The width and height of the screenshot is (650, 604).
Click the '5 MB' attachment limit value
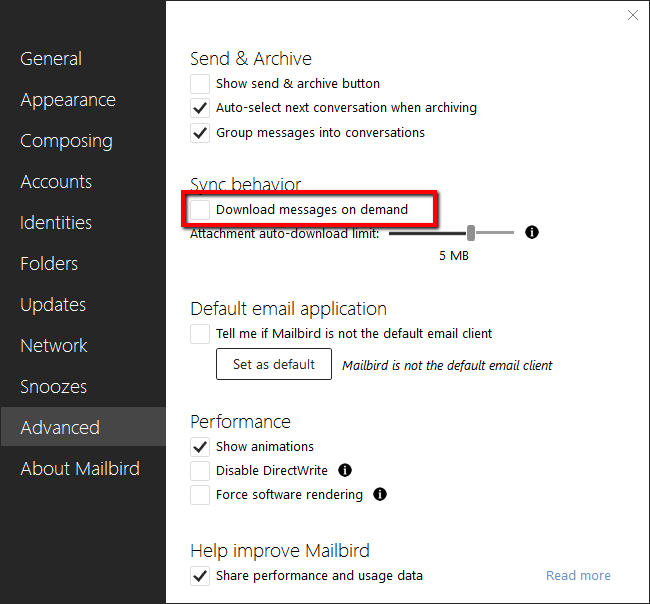pyautogui.click(x=454, y=255)
